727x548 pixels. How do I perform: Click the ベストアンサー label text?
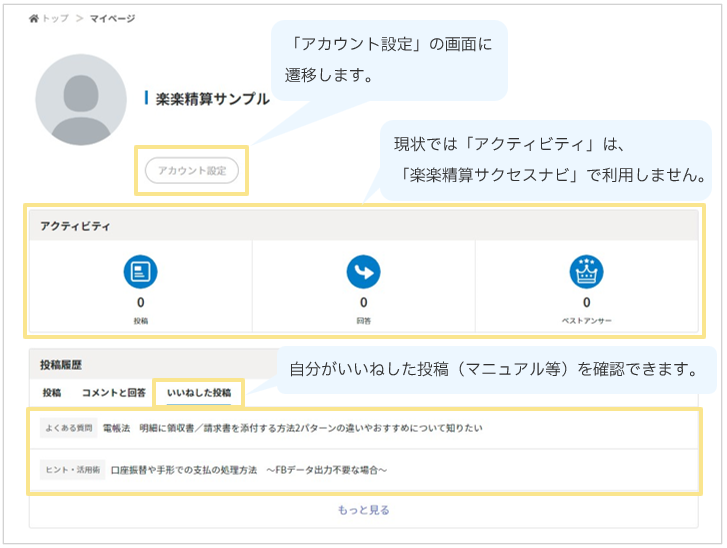(x=586, y=322)
